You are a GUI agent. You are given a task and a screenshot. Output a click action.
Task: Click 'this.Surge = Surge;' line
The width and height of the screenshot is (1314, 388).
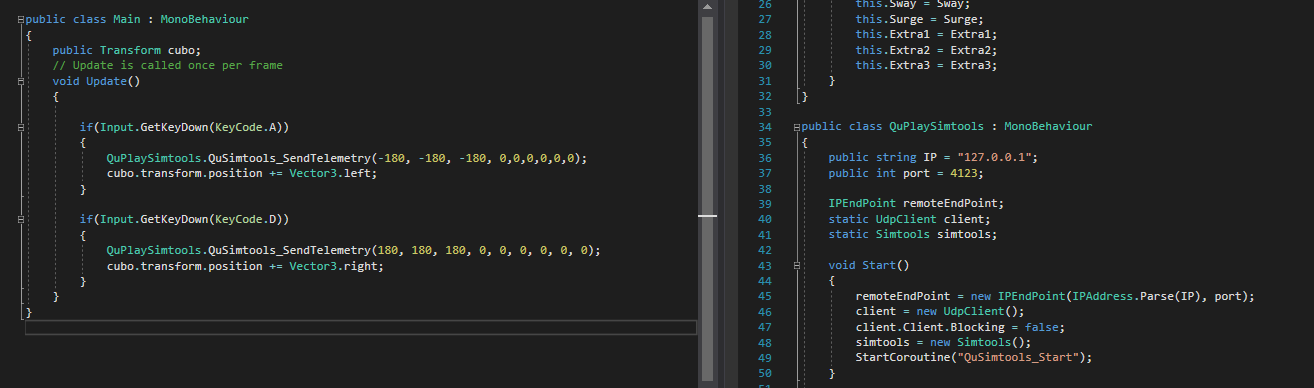919,19
